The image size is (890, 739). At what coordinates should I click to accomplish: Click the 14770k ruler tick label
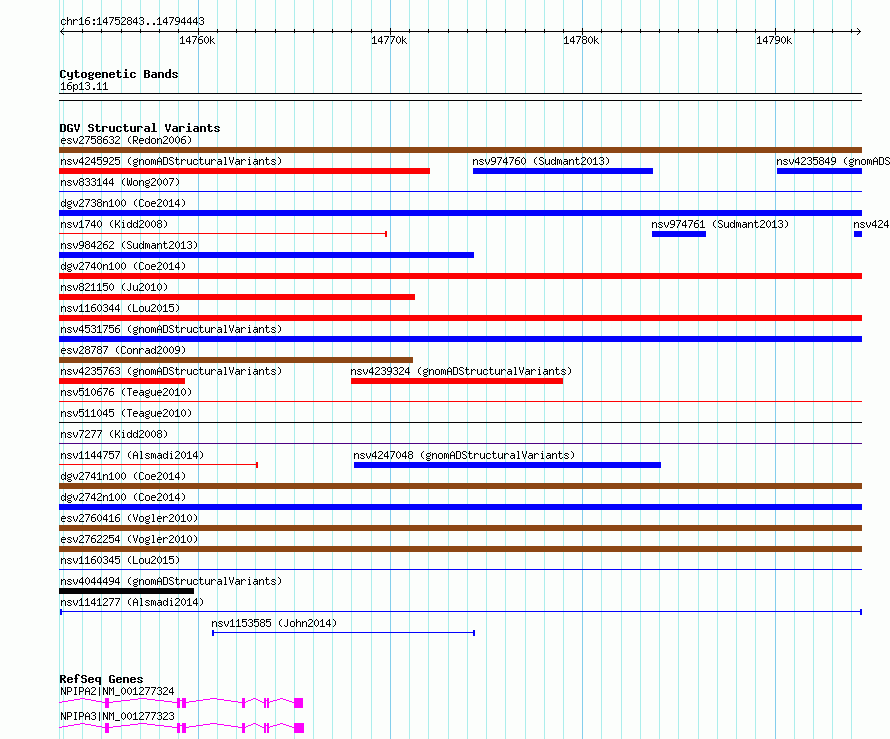389,40
